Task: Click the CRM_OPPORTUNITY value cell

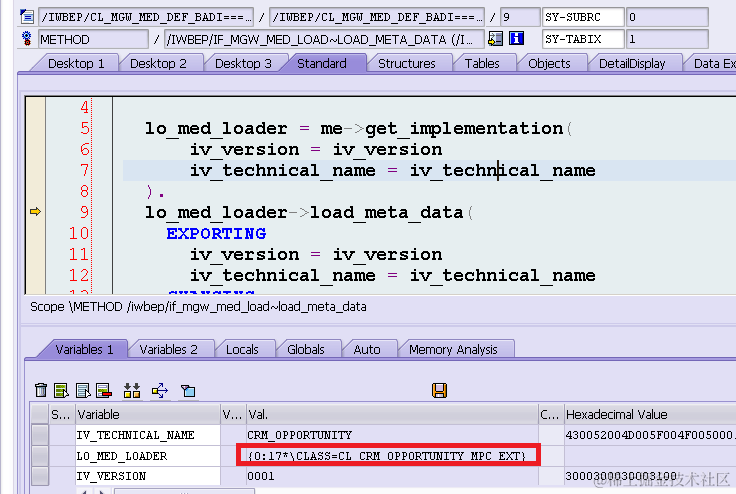Action: (391, 435)
